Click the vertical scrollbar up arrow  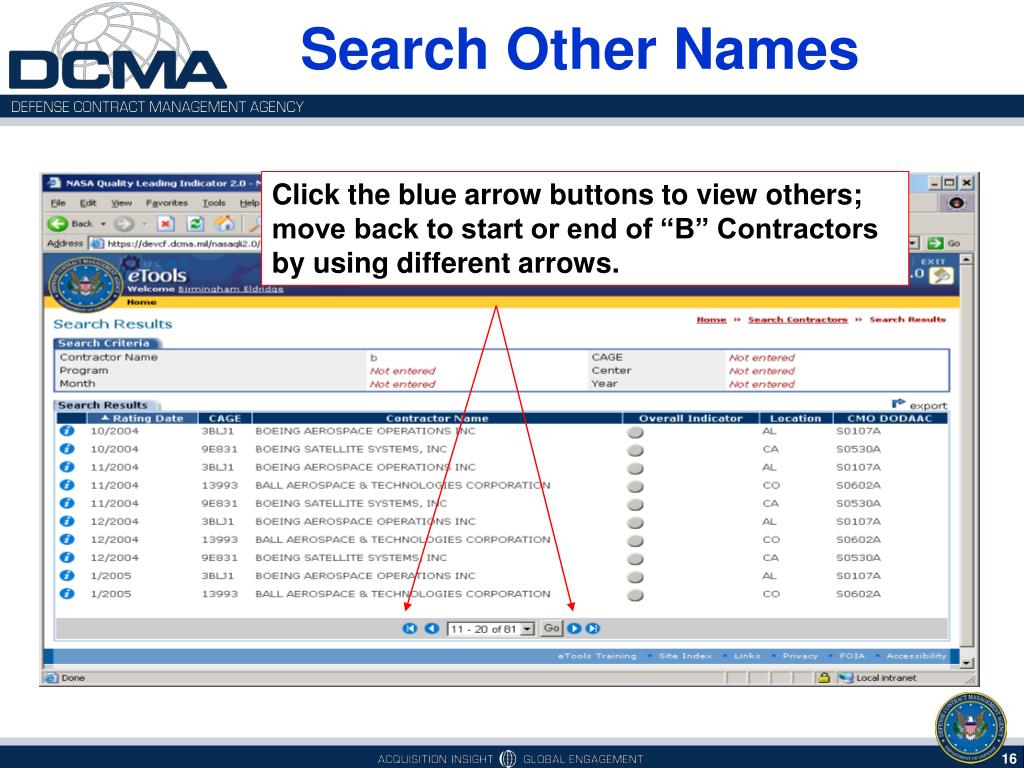click(x=966, y=259)
